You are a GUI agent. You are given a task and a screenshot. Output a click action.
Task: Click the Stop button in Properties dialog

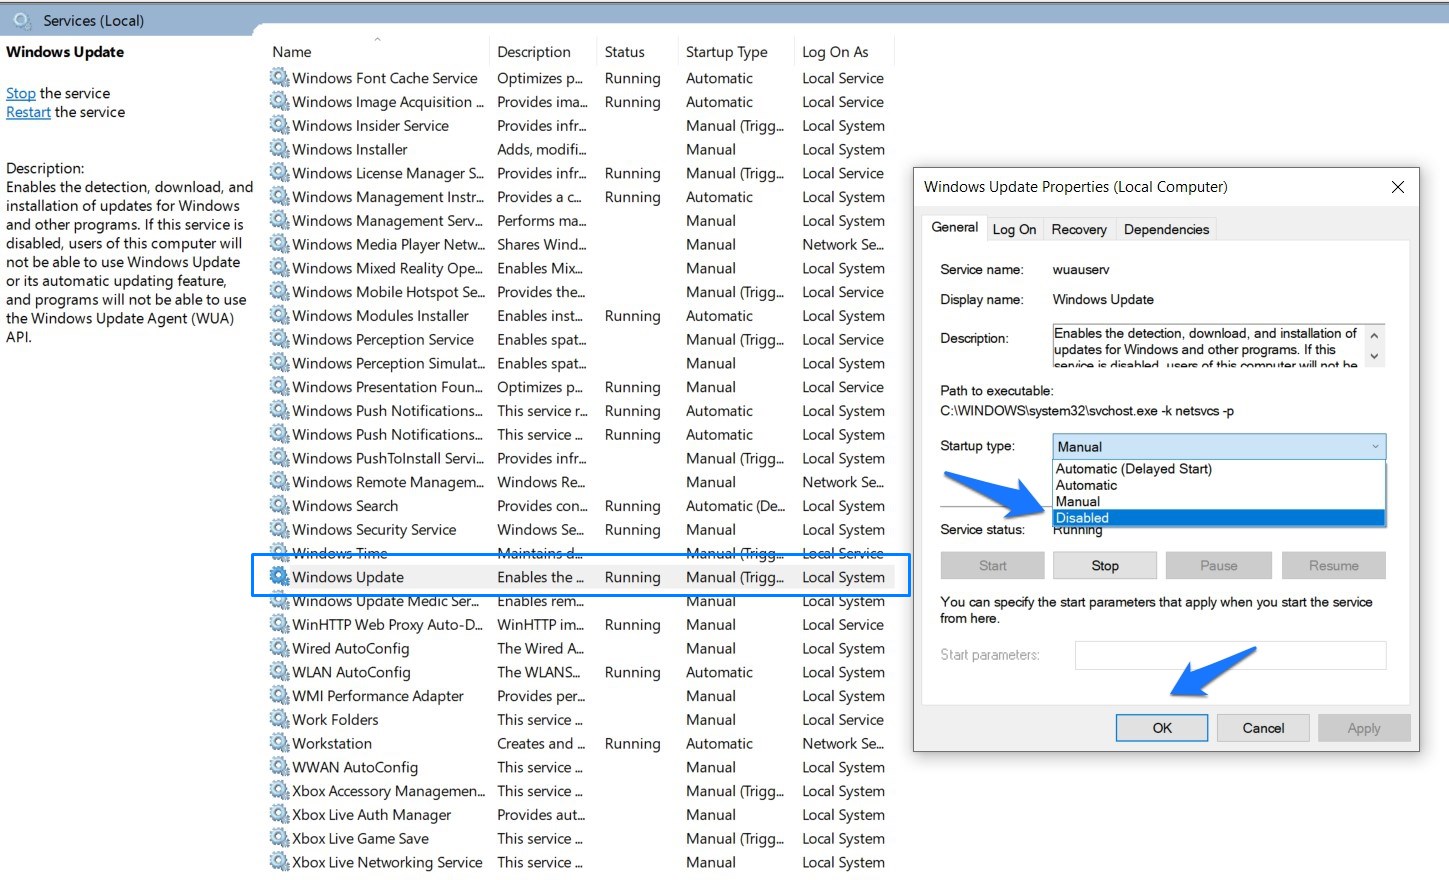[x=1104, y=566]
